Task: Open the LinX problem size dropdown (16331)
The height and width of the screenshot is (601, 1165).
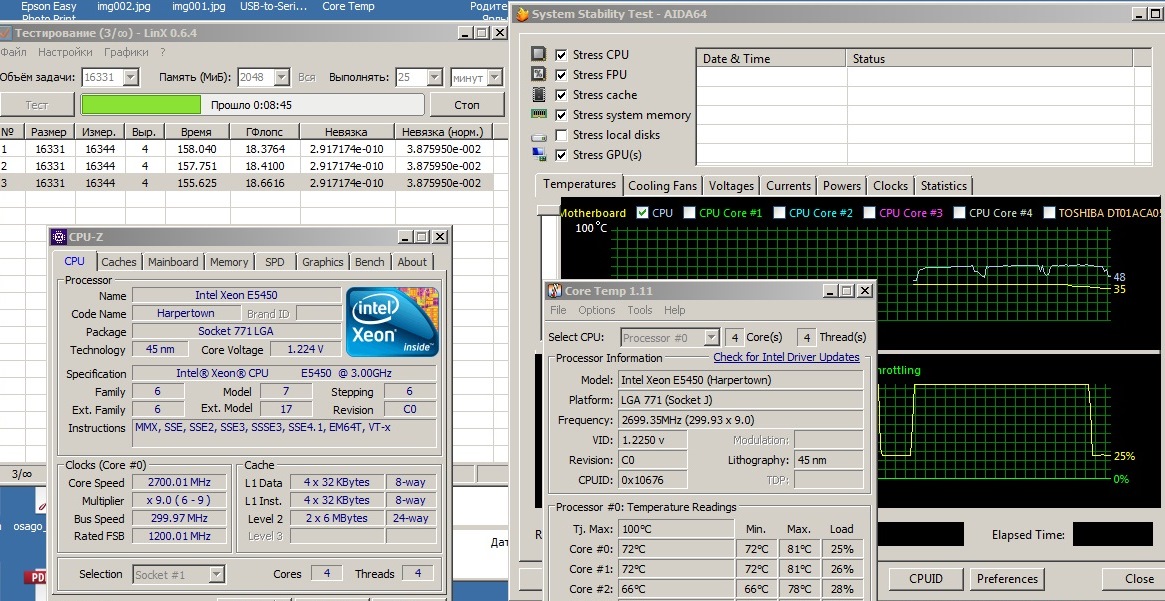Action: pos(131,77)
